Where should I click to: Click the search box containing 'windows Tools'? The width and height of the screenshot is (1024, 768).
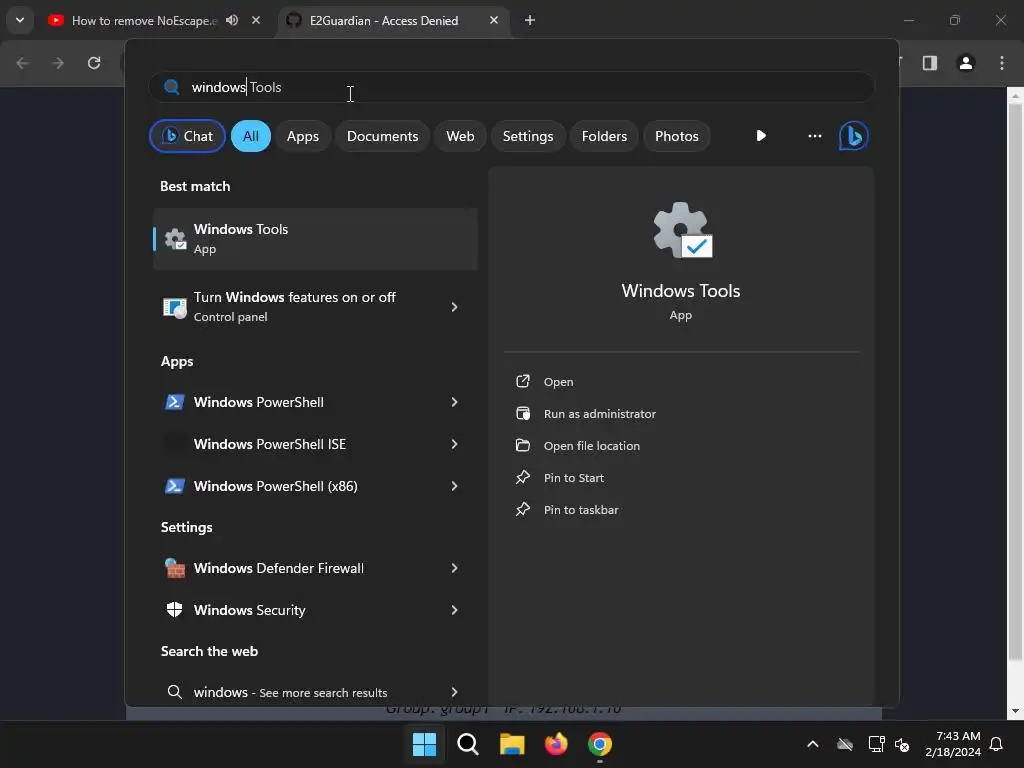pos(512,87)
